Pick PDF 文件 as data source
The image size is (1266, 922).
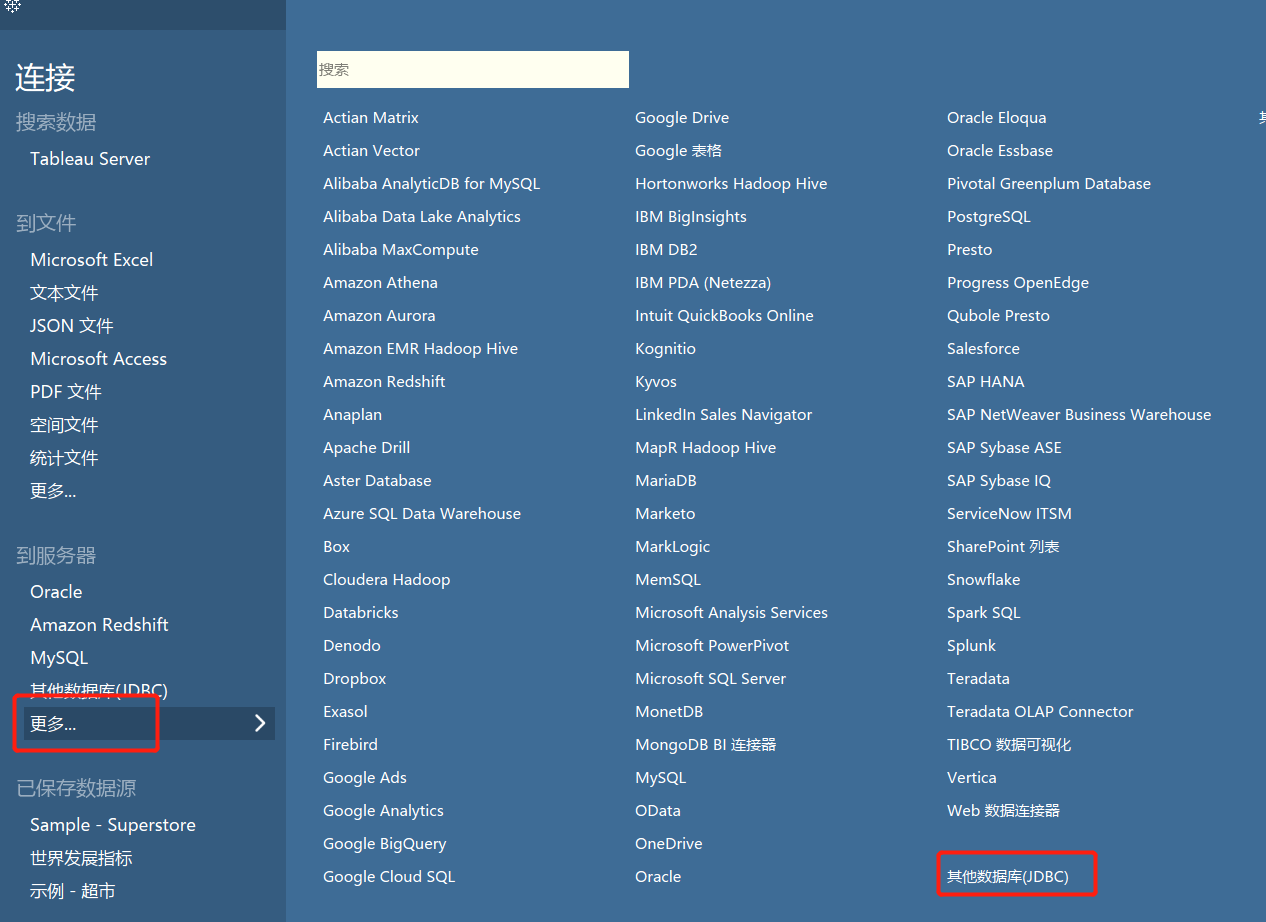tap(66, 392)
